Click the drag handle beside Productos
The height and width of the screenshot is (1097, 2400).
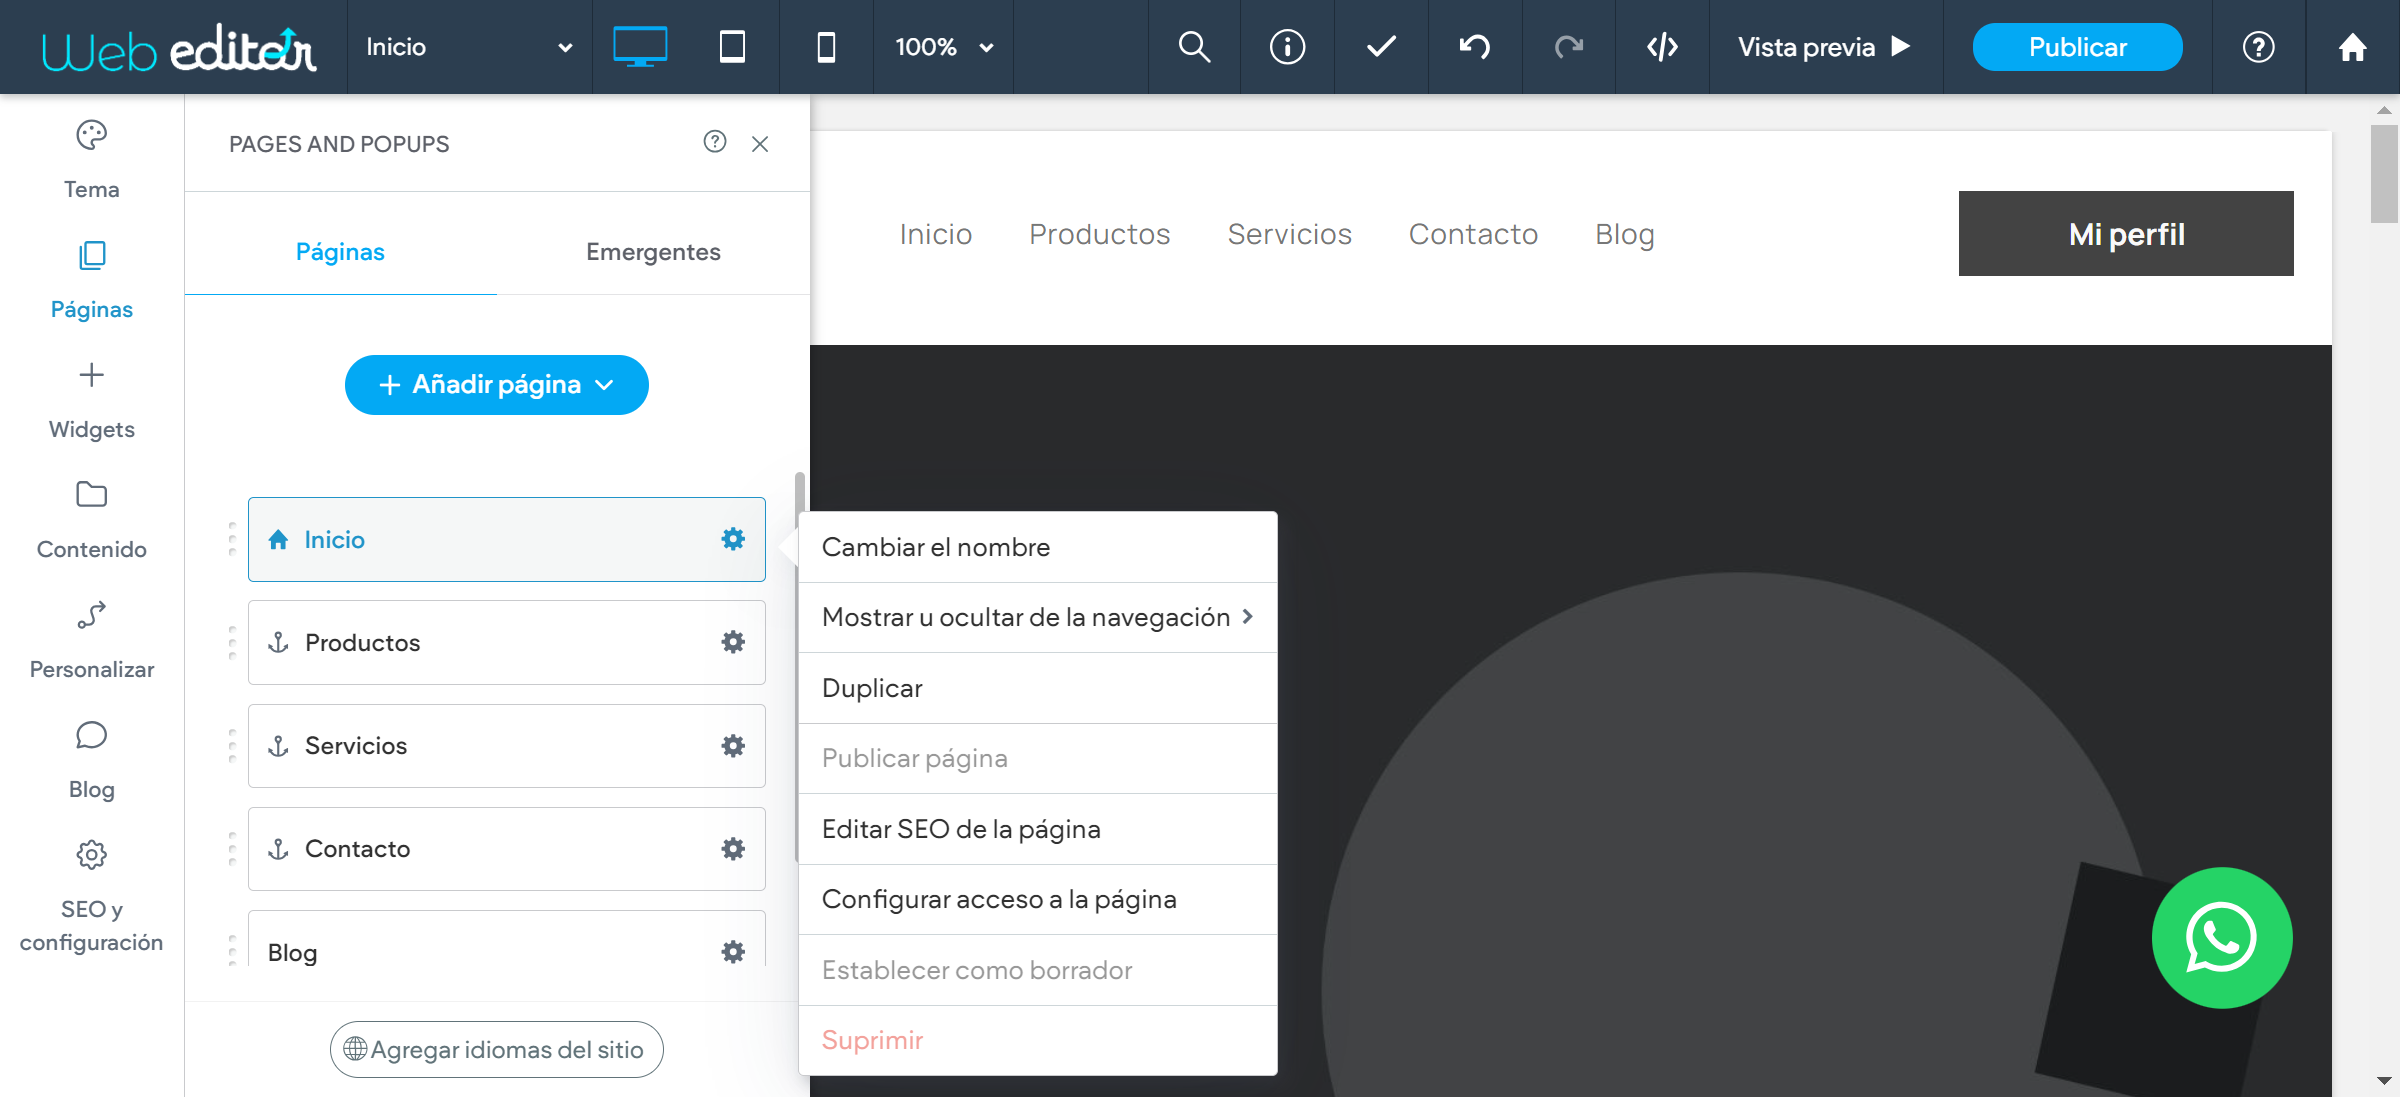pyautogui.click(x=232, y=642)
